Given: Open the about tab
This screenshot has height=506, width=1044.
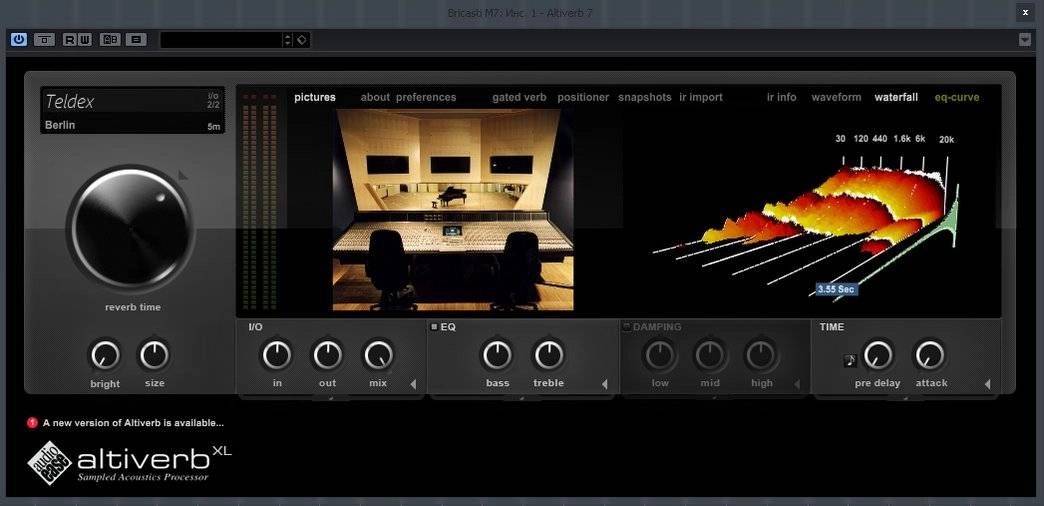Looking at the screenshot, I should click(375, 97).
